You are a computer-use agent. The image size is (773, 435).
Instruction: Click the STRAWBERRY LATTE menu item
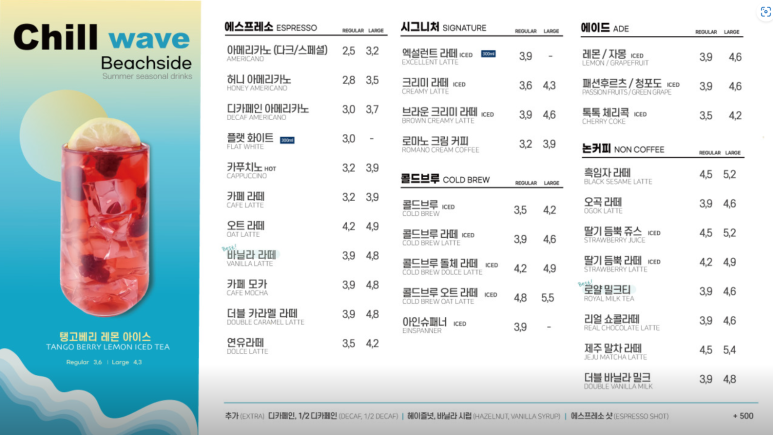[622, 263]
